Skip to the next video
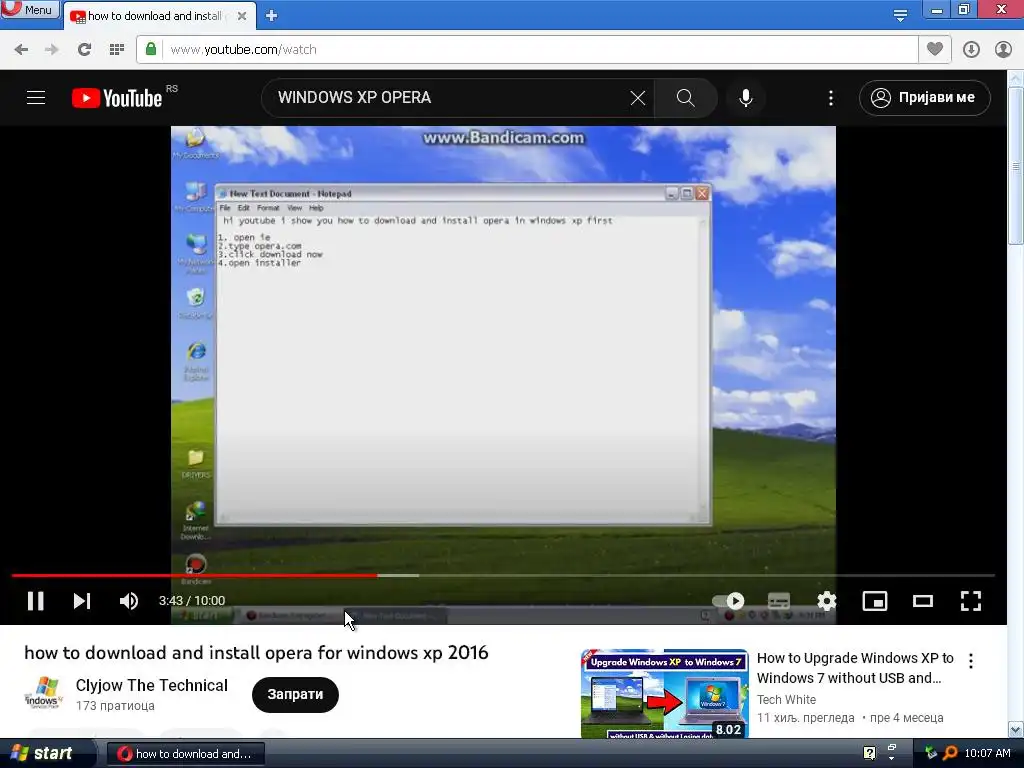 82,601
